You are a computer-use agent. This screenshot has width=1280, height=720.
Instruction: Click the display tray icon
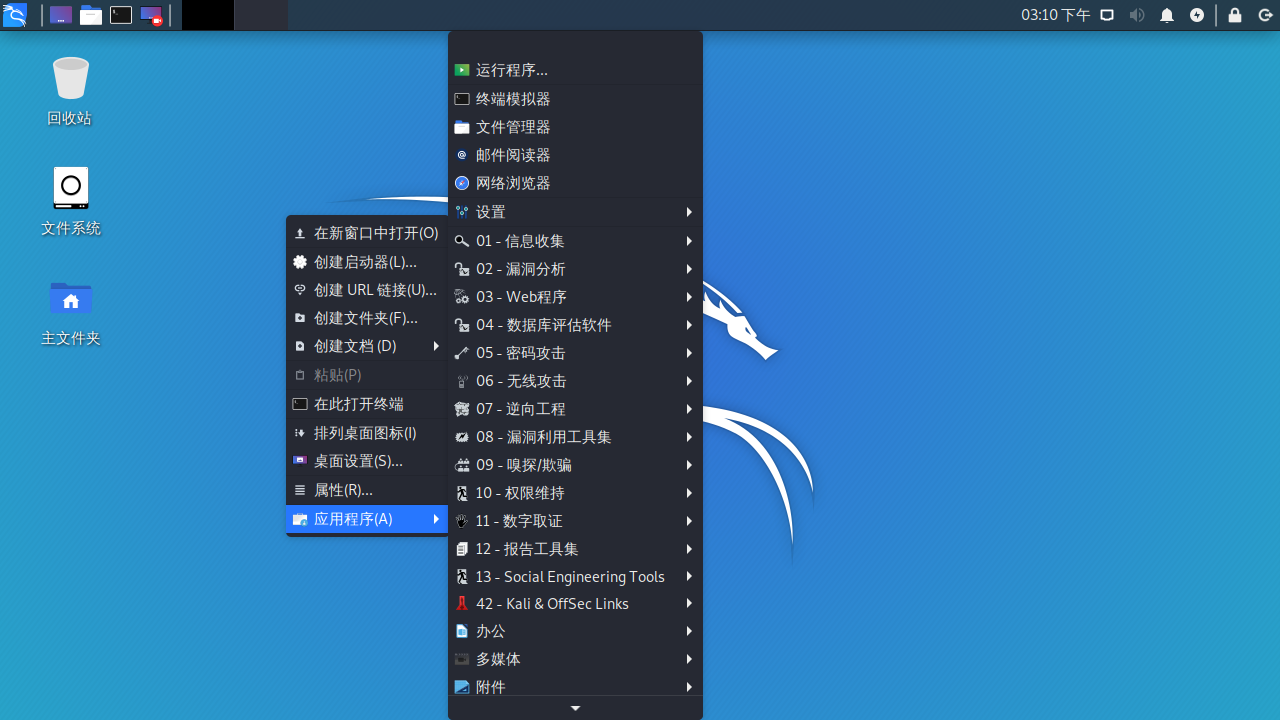click(x=1107, y=15)
